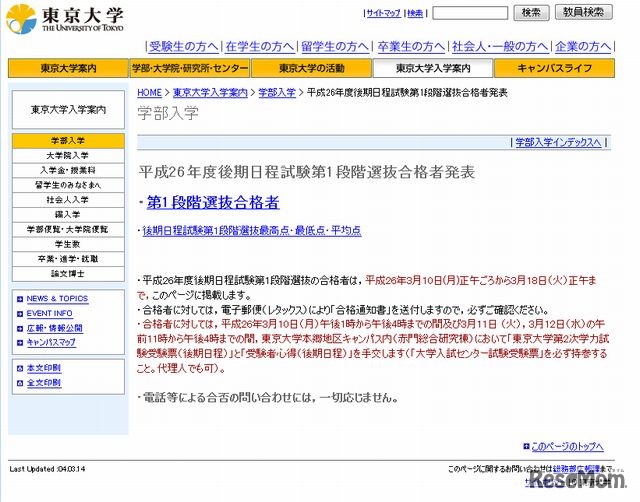Open the 広報・情報公開 link

point(55,328)
